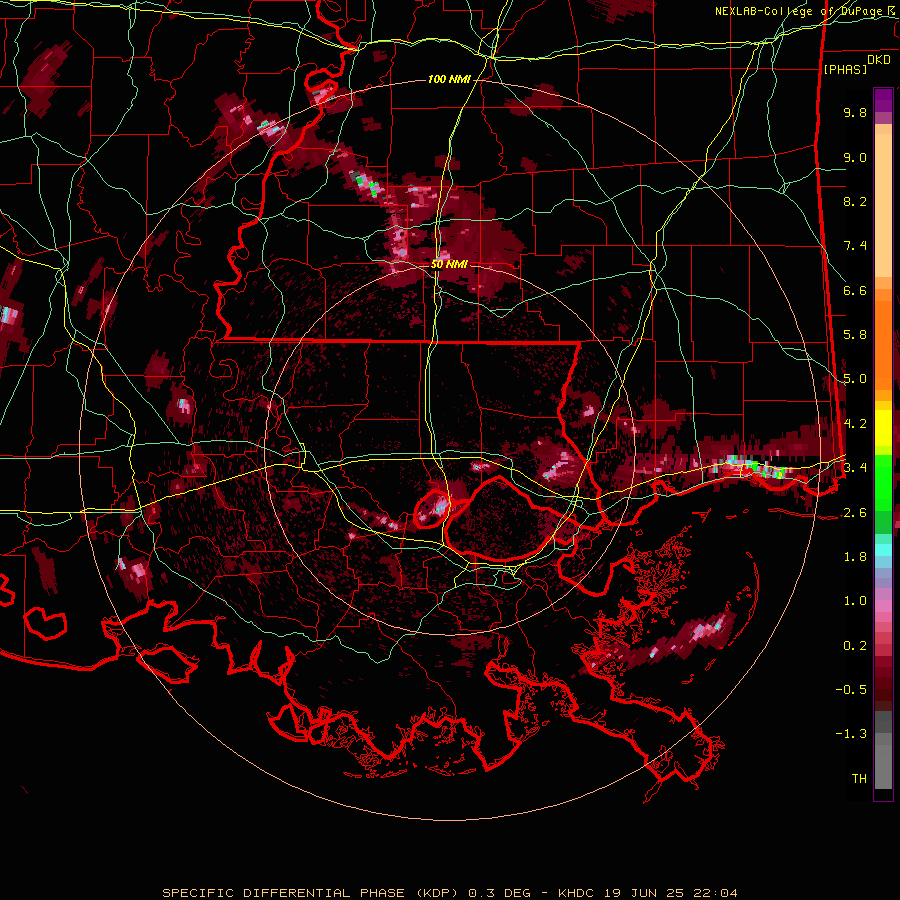Click the 5.0 legend value
The width and height of the screenshot is (900, 900).
855,379
